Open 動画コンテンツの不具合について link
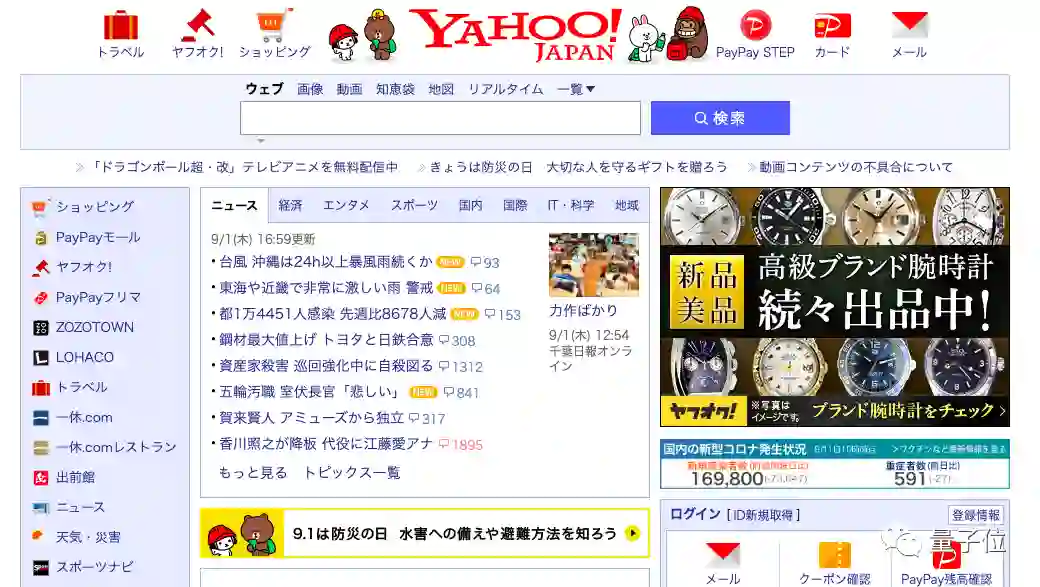This screenshot has height=587, width=1040. 856,167
